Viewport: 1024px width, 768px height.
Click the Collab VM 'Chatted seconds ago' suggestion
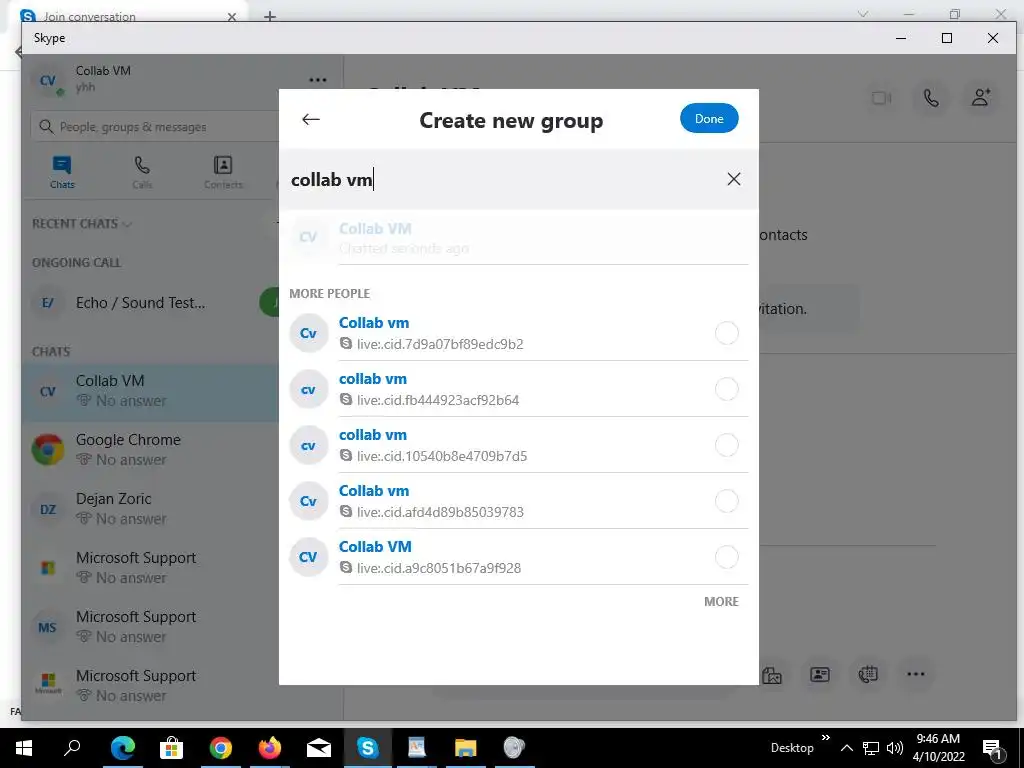pyautogui.click(x=519, y=237)
